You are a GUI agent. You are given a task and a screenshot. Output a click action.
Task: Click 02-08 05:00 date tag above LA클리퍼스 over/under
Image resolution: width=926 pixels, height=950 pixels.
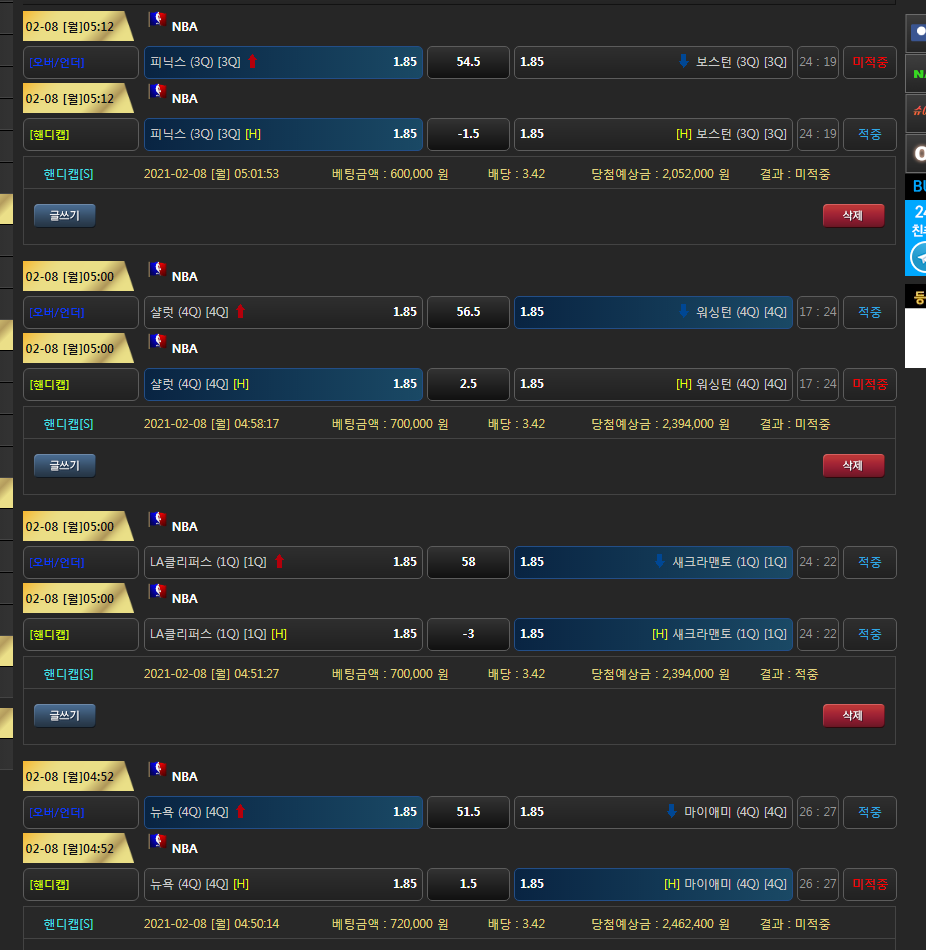tap(73, 527)
